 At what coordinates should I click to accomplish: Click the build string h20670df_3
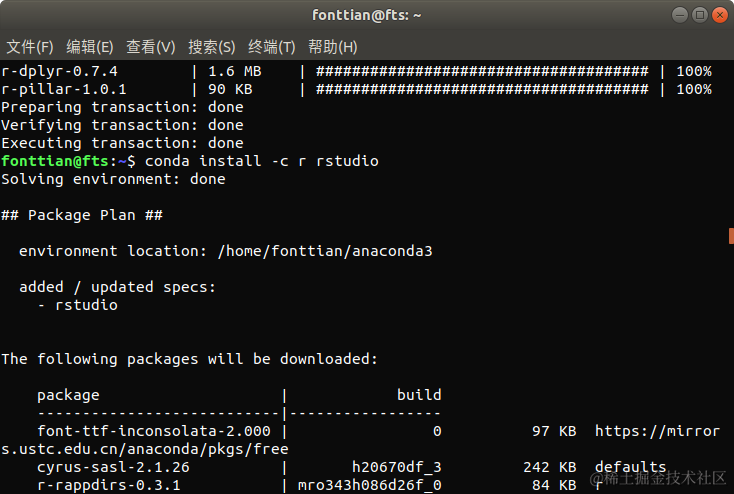(x=396, y=467)
